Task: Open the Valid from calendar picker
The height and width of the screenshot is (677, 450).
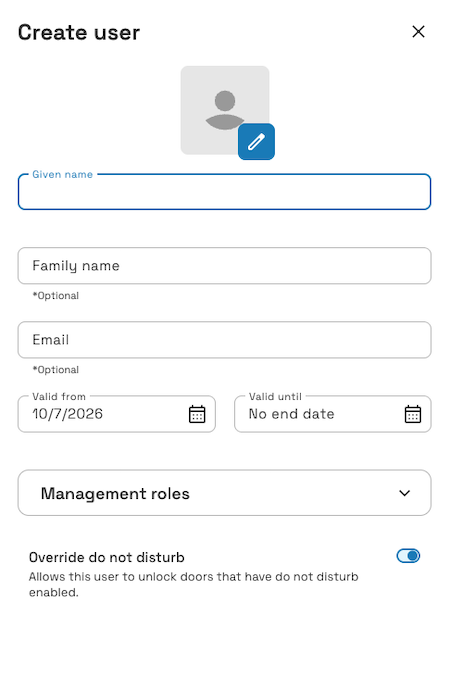Action: click(197, 414)
